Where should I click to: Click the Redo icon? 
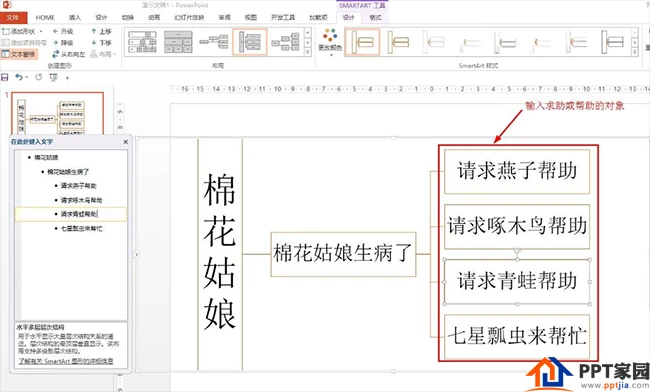pos(39,77)
